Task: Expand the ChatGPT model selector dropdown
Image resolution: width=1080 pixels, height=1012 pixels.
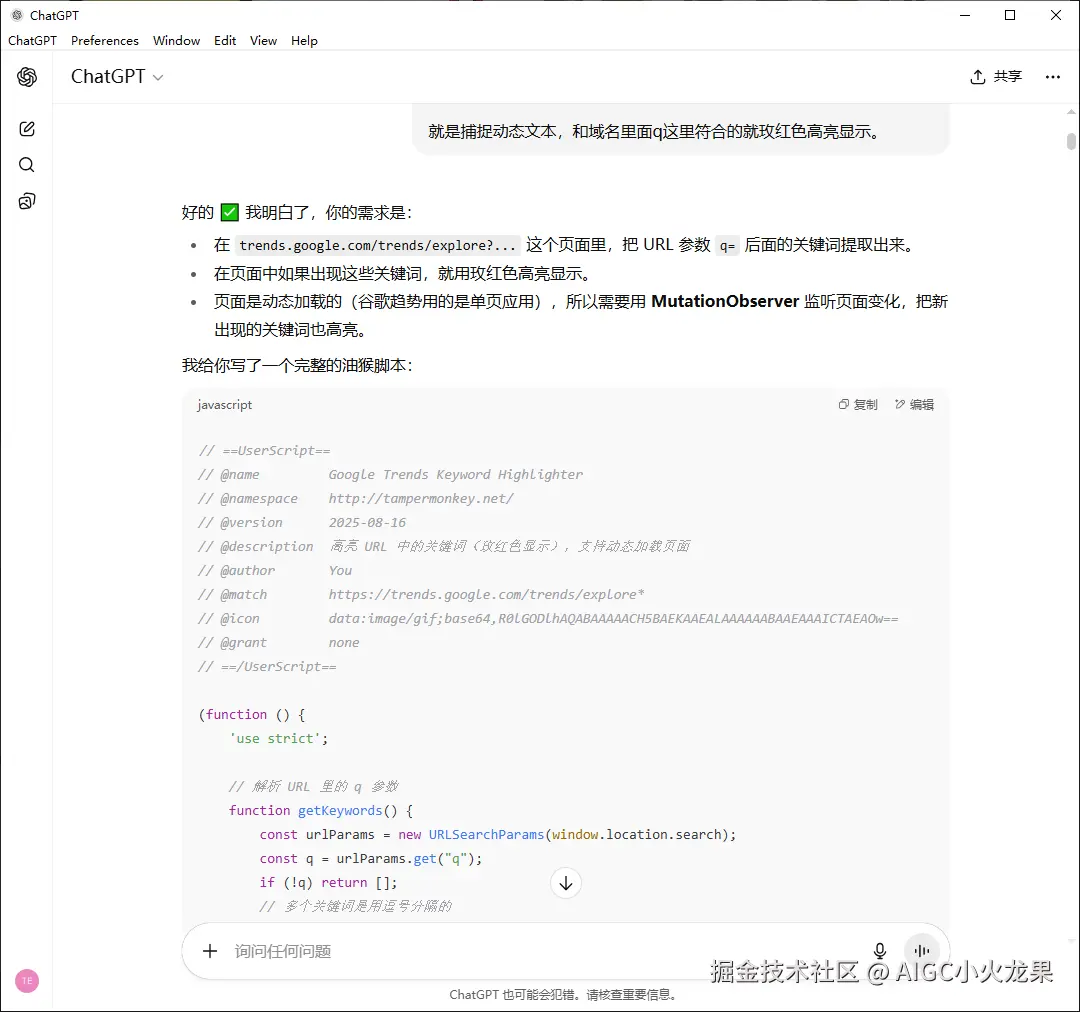Action: [118, 76]
